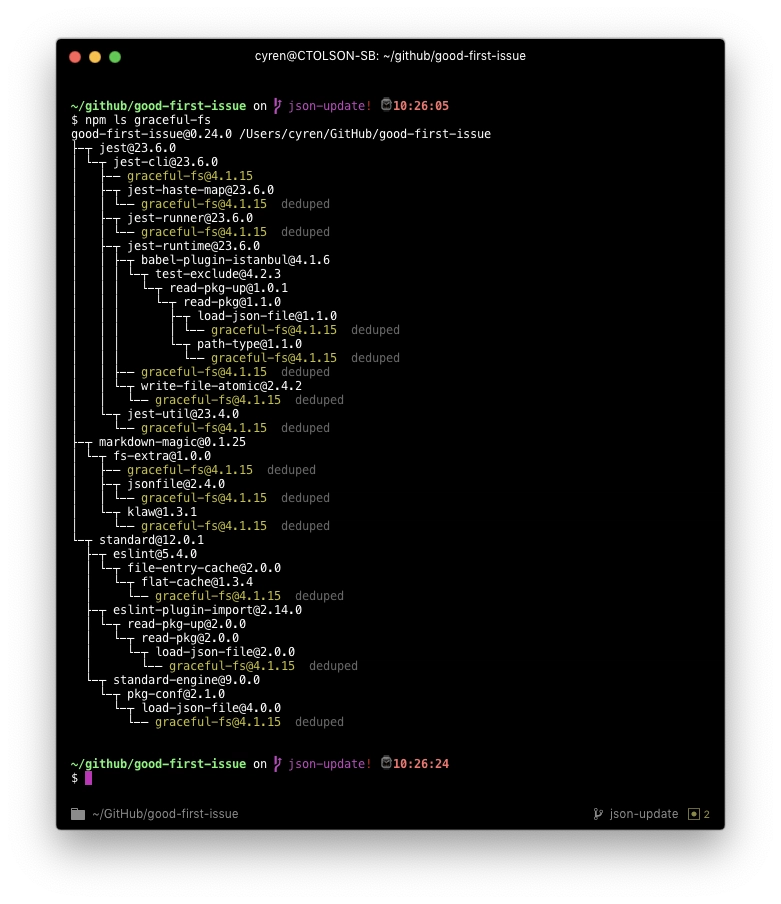Click the dirty files icon next to 2

(x=693, y=813)
